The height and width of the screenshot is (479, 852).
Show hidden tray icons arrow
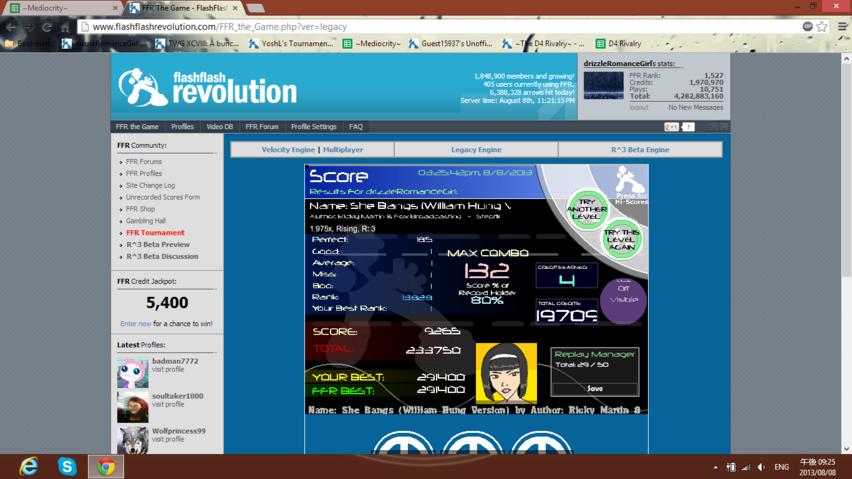(x=716, y=467)
